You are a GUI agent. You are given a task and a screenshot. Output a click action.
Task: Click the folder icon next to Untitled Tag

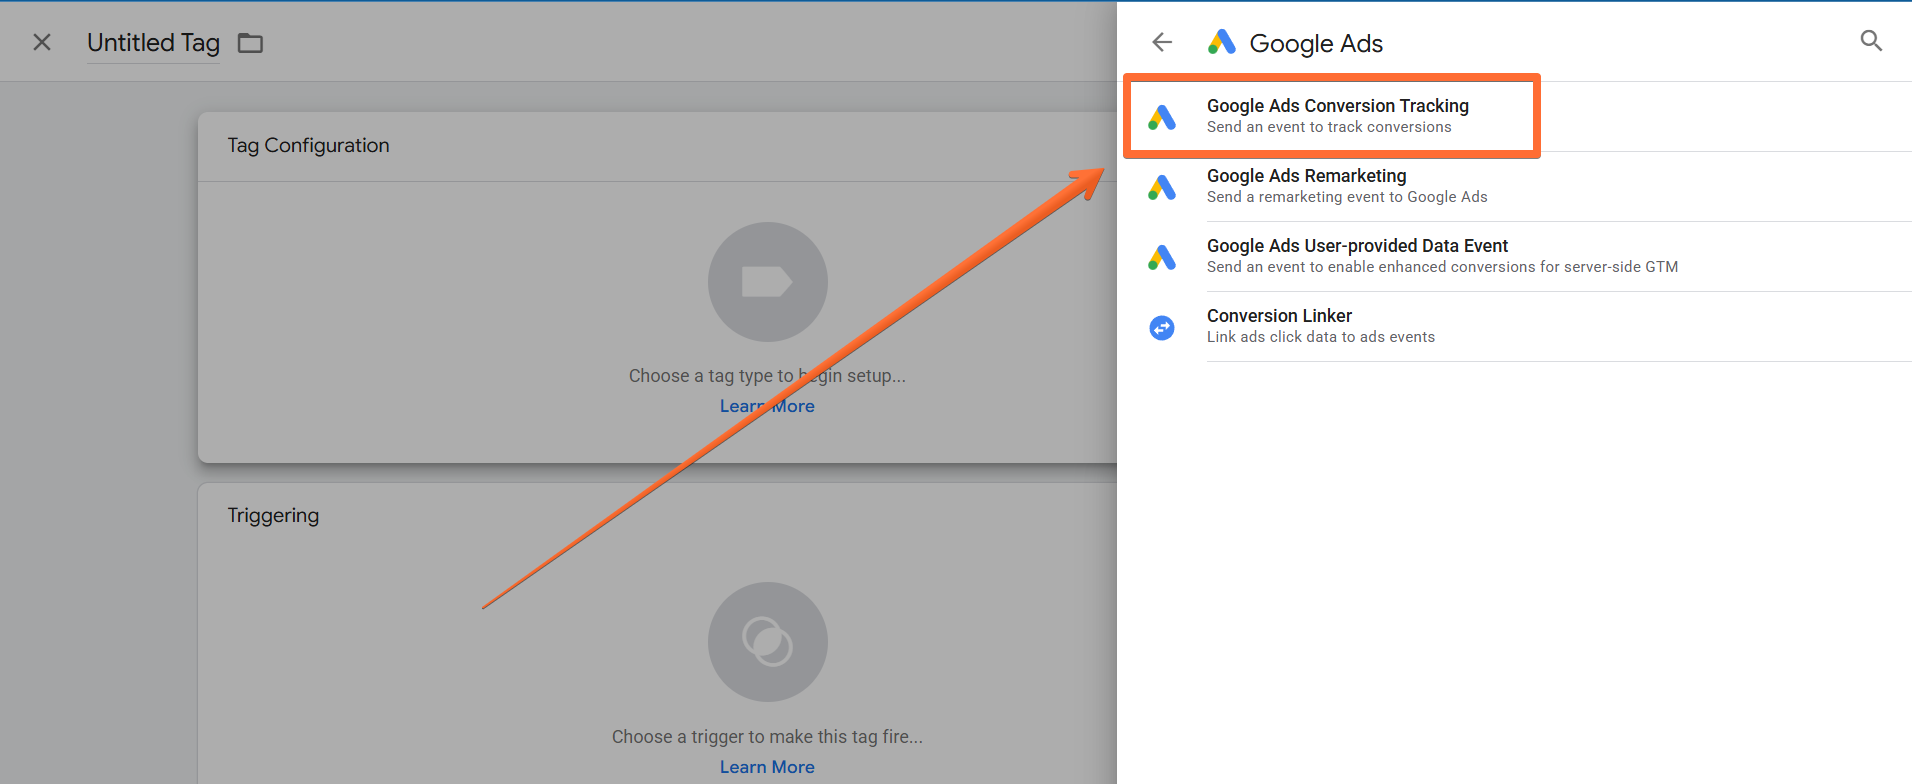pyautogui.click(x=250, y=43)
